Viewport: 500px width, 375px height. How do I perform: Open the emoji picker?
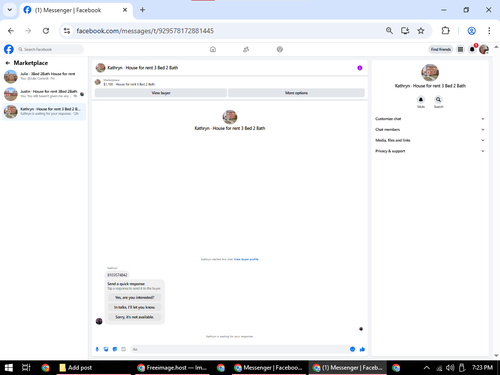coord(352,349)
